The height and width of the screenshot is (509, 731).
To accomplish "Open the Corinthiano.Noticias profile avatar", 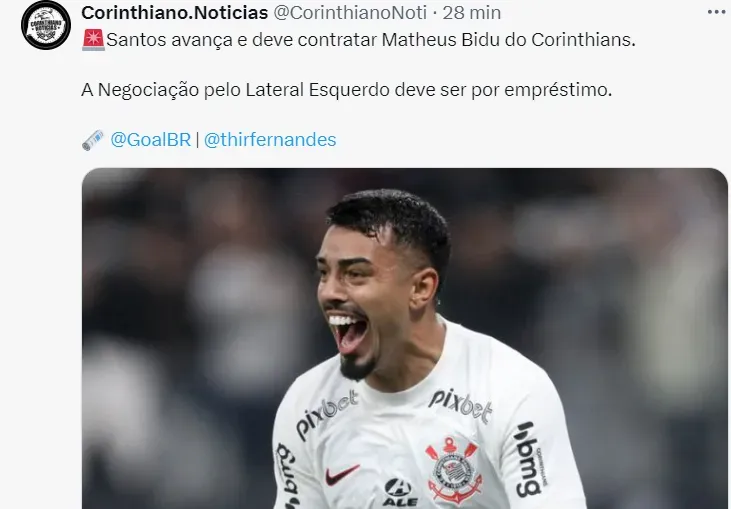I will pyautogui.click(x=46, y=25).
